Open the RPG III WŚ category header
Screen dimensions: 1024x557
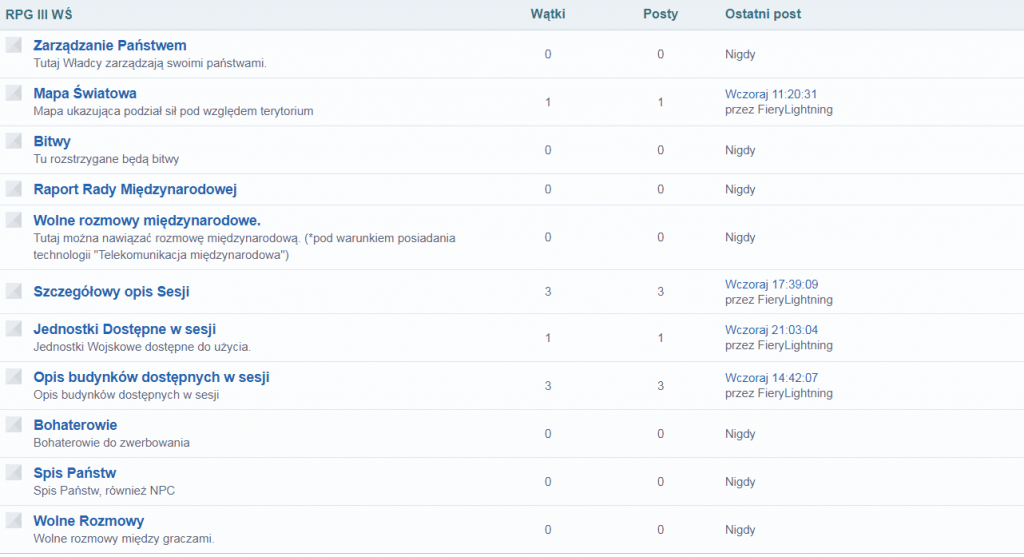(39, 14)
